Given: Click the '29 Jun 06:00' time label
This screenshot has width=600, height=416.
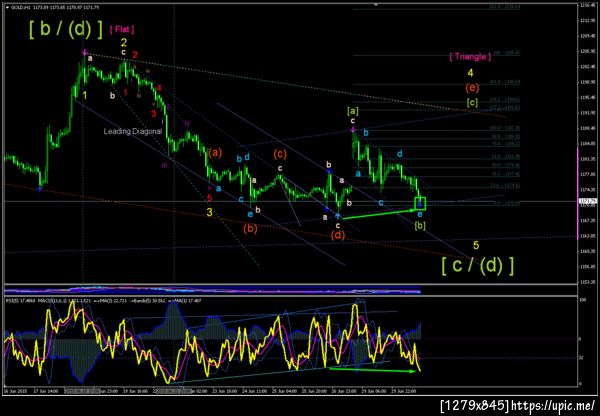Looking at the screenshot, I should pyautogui.click(x=373, y=392).
